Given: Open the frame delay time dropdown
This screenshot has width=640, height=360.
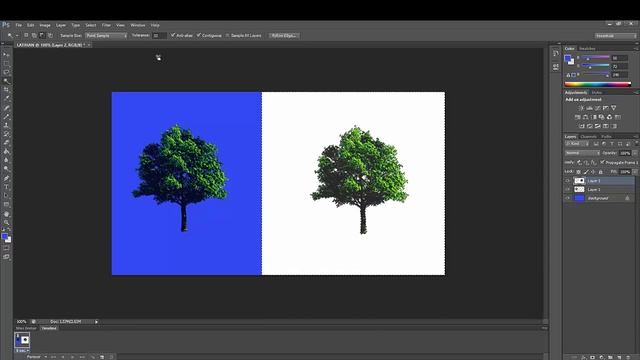Looking at the screenshot, I should [x=22, y=351].
